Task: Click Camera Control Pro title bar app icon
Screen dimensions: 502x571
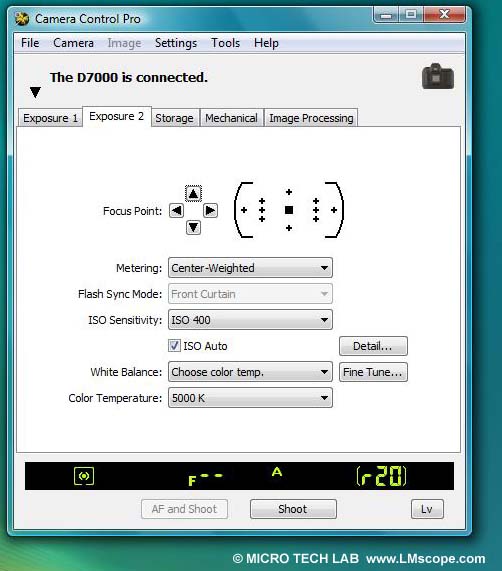Action: (22, 18)
